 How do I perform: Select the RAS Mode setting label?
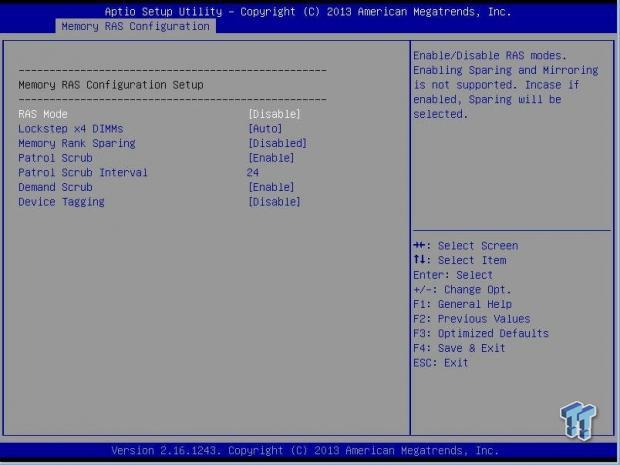tap(43, 114)
